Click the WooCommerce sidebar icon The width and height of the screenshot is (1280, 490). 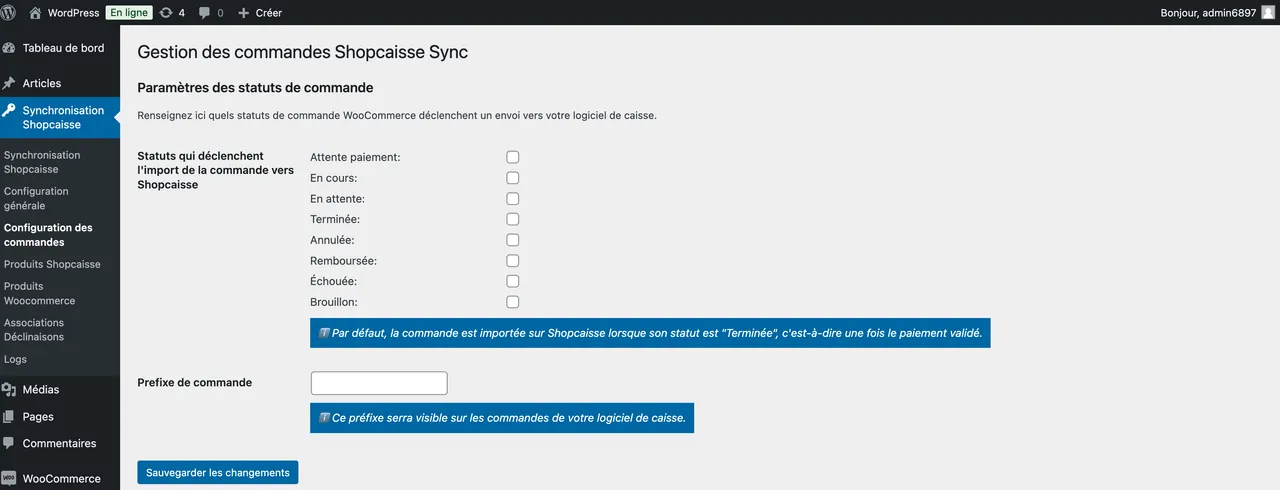click(x=10, y=478)
